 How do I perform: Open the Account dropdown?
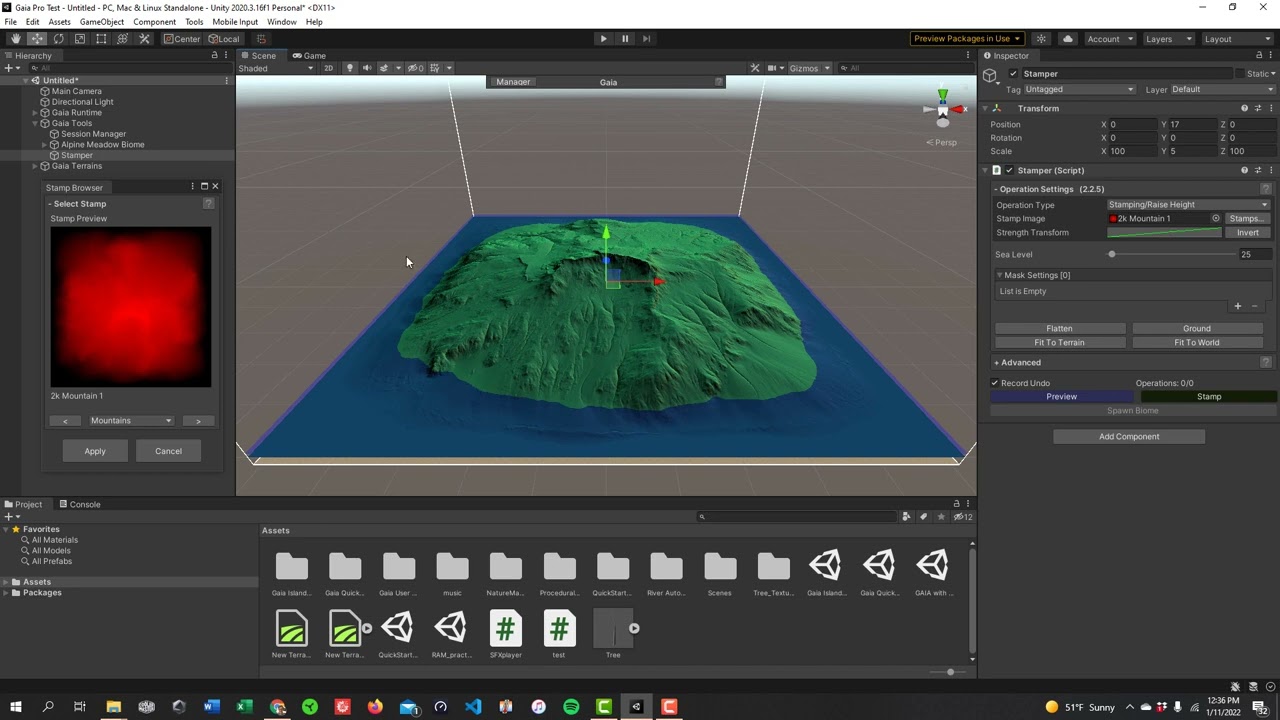point(1109,39)
